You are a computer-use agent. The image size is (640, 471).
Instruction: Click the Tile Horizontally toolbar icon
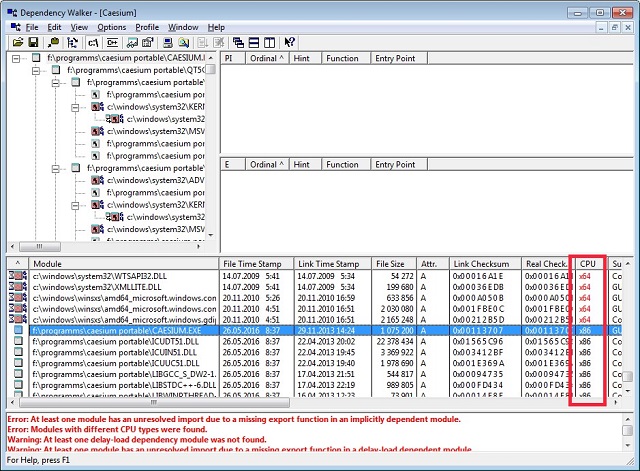pyautogui.click(x=254, y=42)
